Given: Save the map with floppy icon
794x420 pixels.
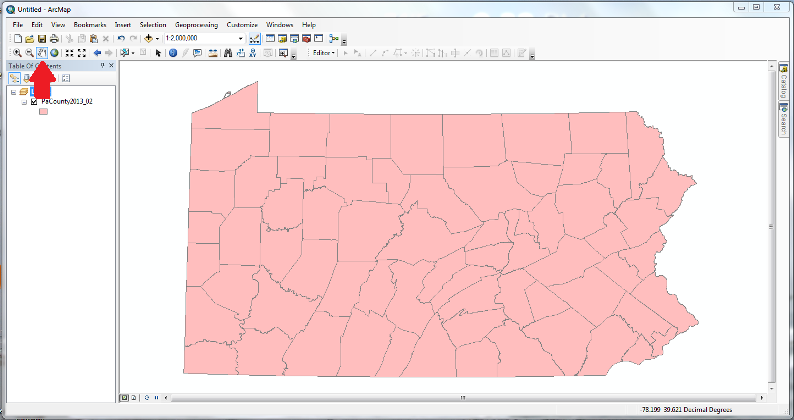Looking at the screenshot, I should (x=42, y=39).
